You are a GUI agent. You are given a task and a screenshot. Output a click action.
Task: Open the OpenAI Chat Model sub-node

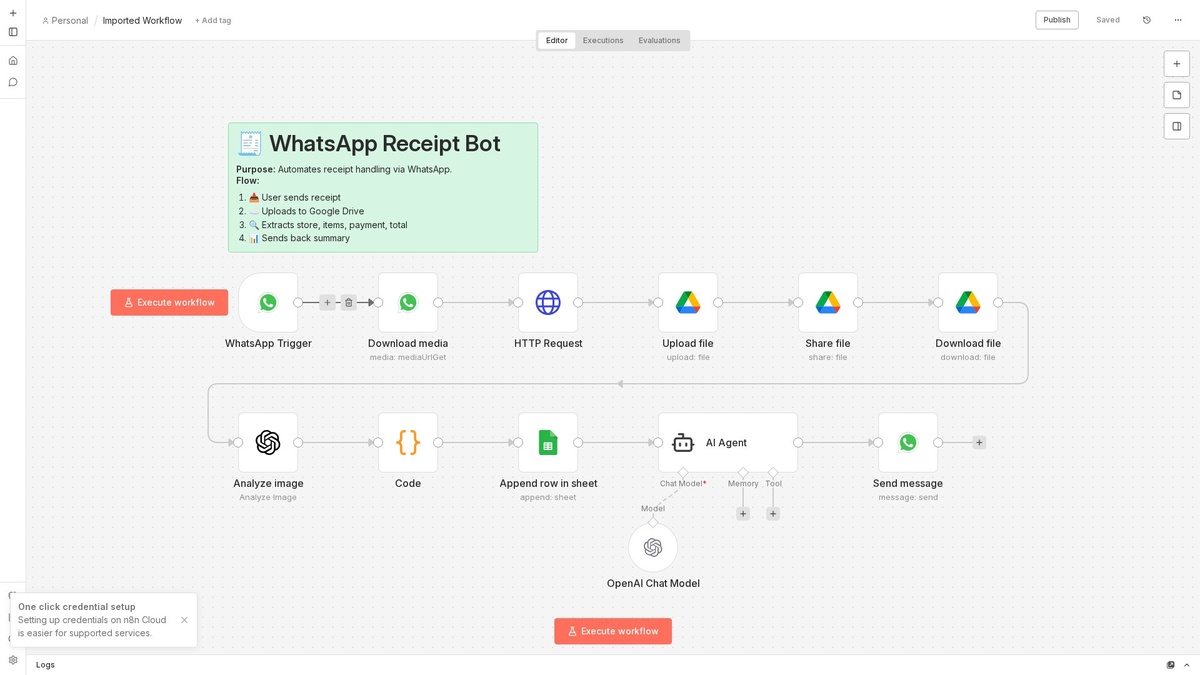pos(653,548)
